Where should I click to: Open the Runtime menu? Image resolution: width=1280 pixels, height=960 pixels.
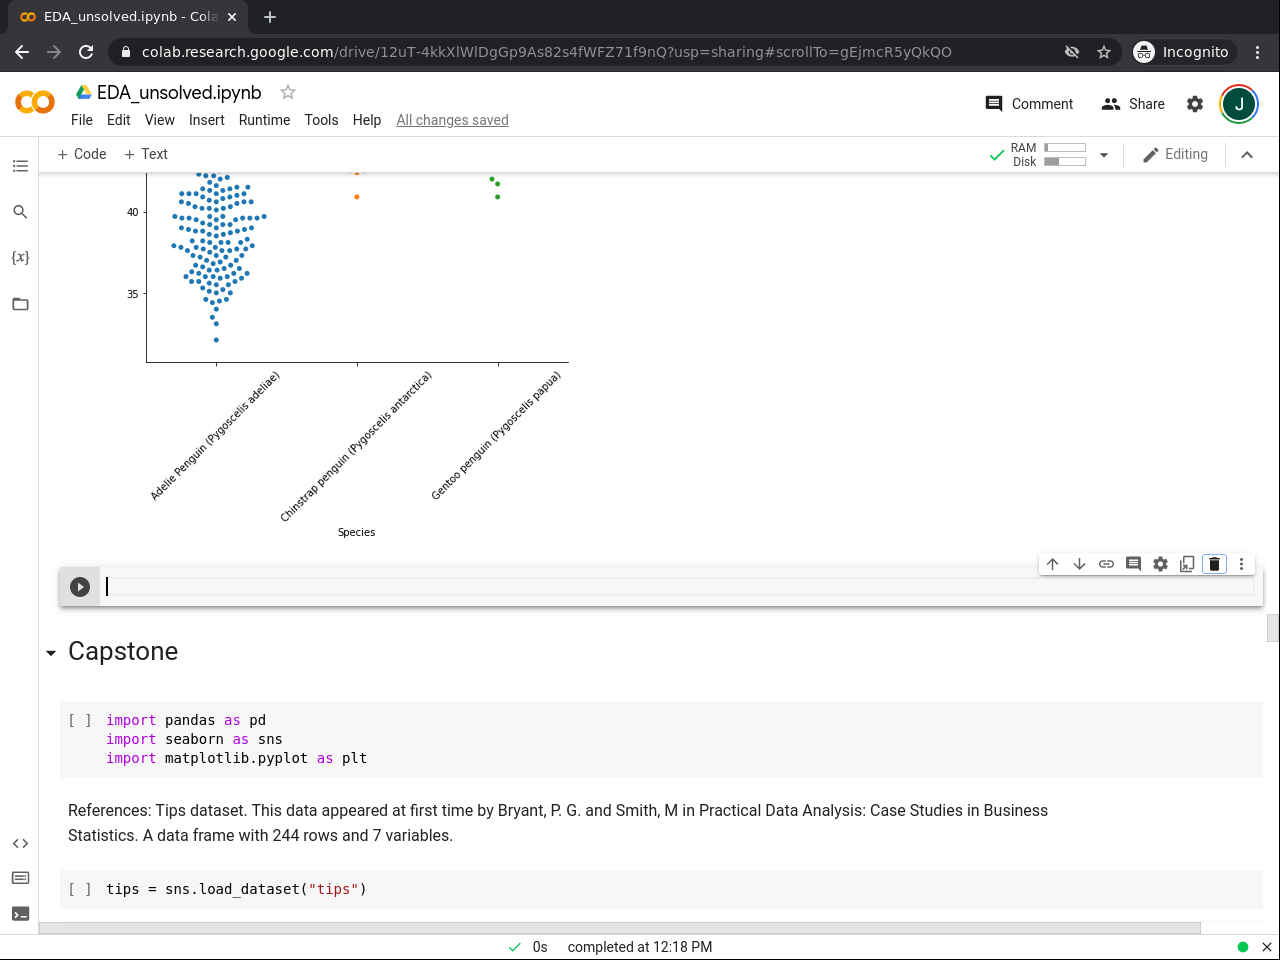tap(264, 120)
